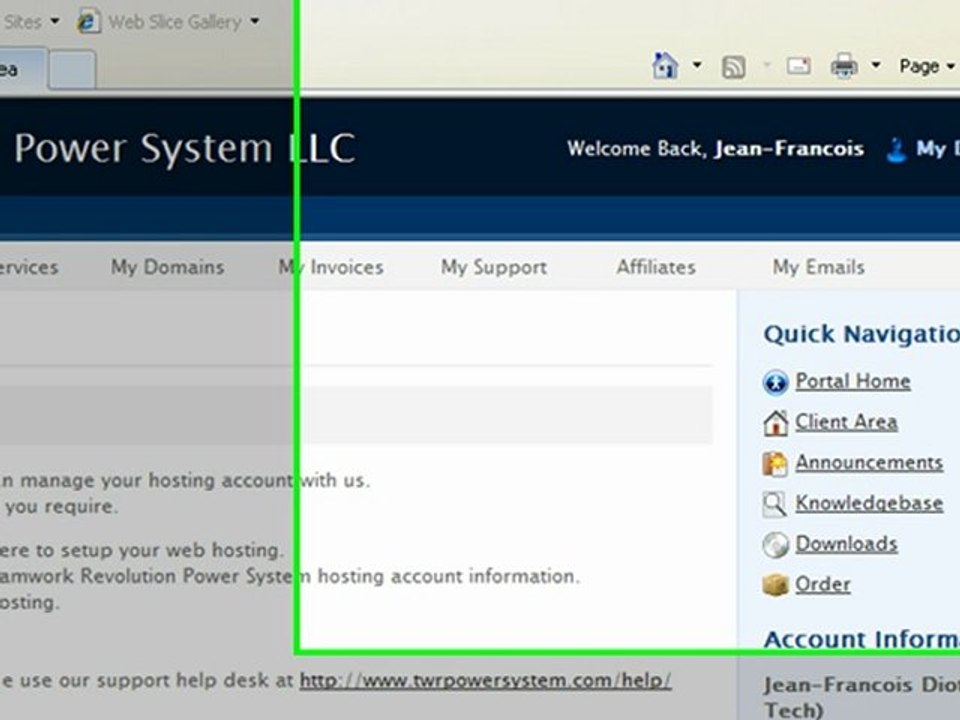Viewport: 960px width, 720px height.
Task: Open the Page menu
Action: (926, 66)
